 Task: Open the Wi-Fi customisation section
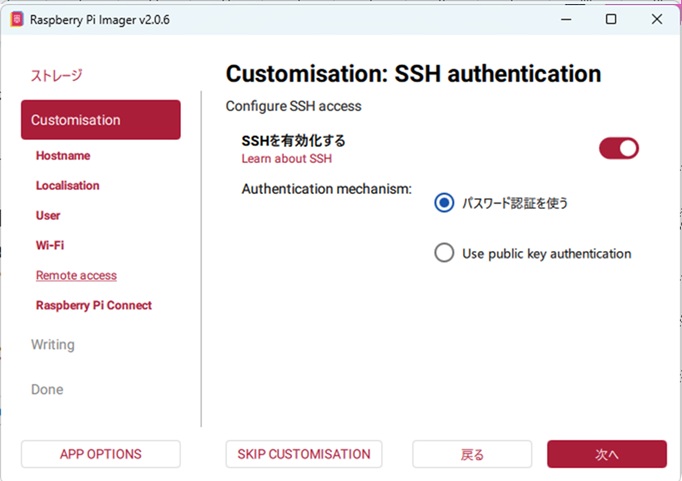click(x=50, y=245)
